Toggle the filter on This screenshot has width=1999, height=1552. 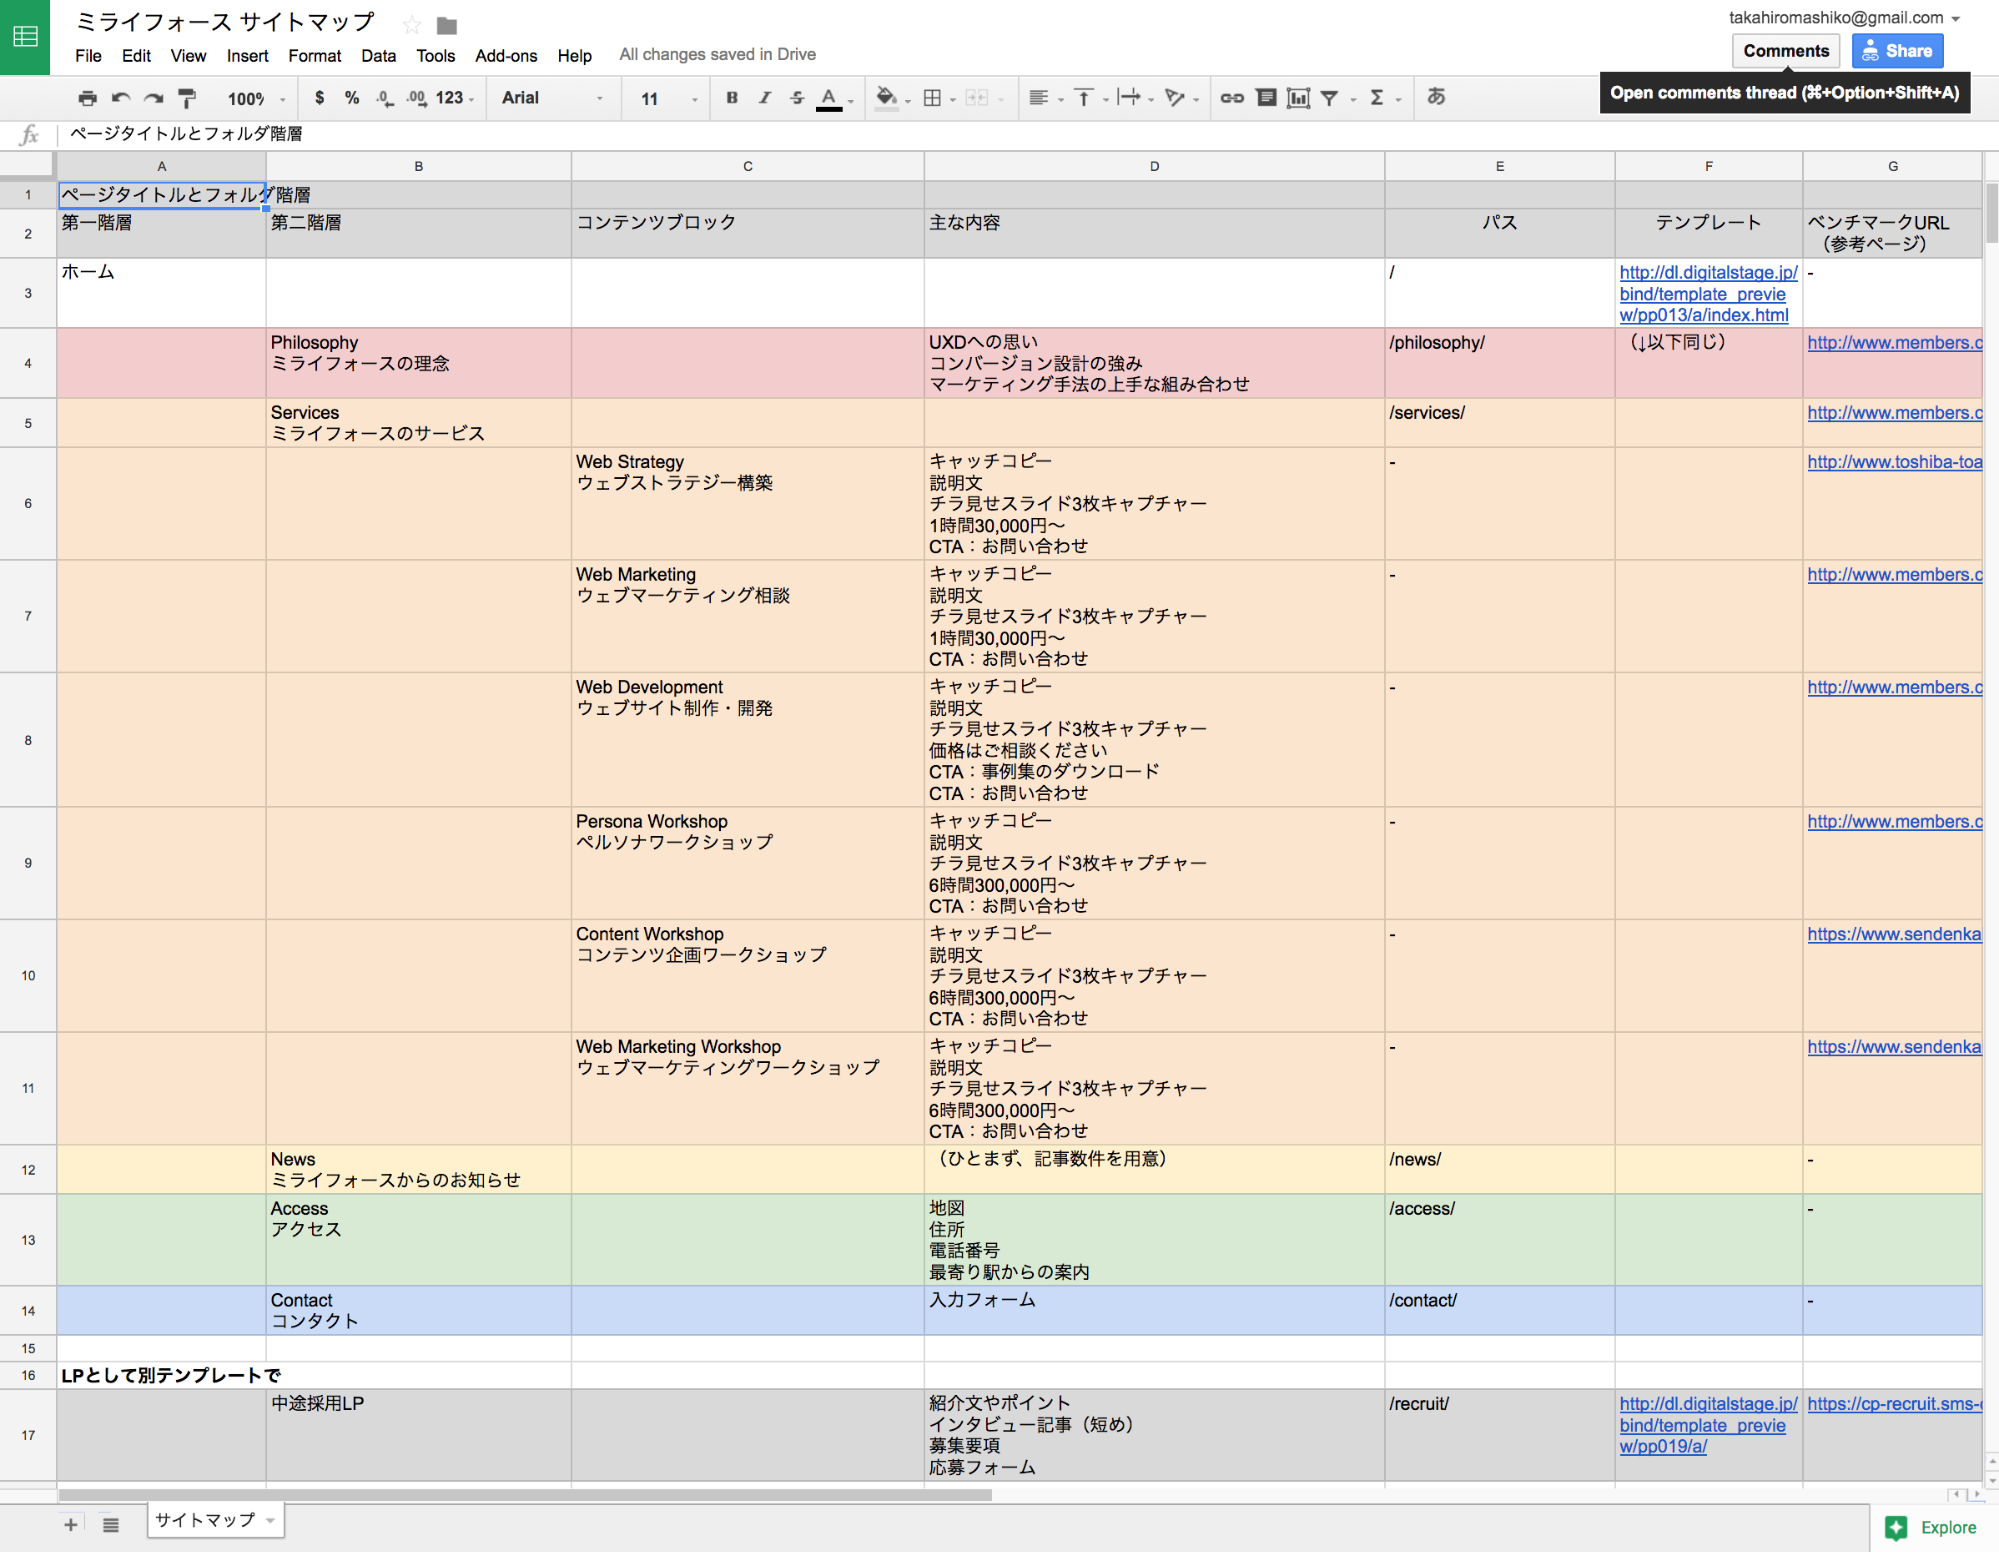tap(1329, 98)
